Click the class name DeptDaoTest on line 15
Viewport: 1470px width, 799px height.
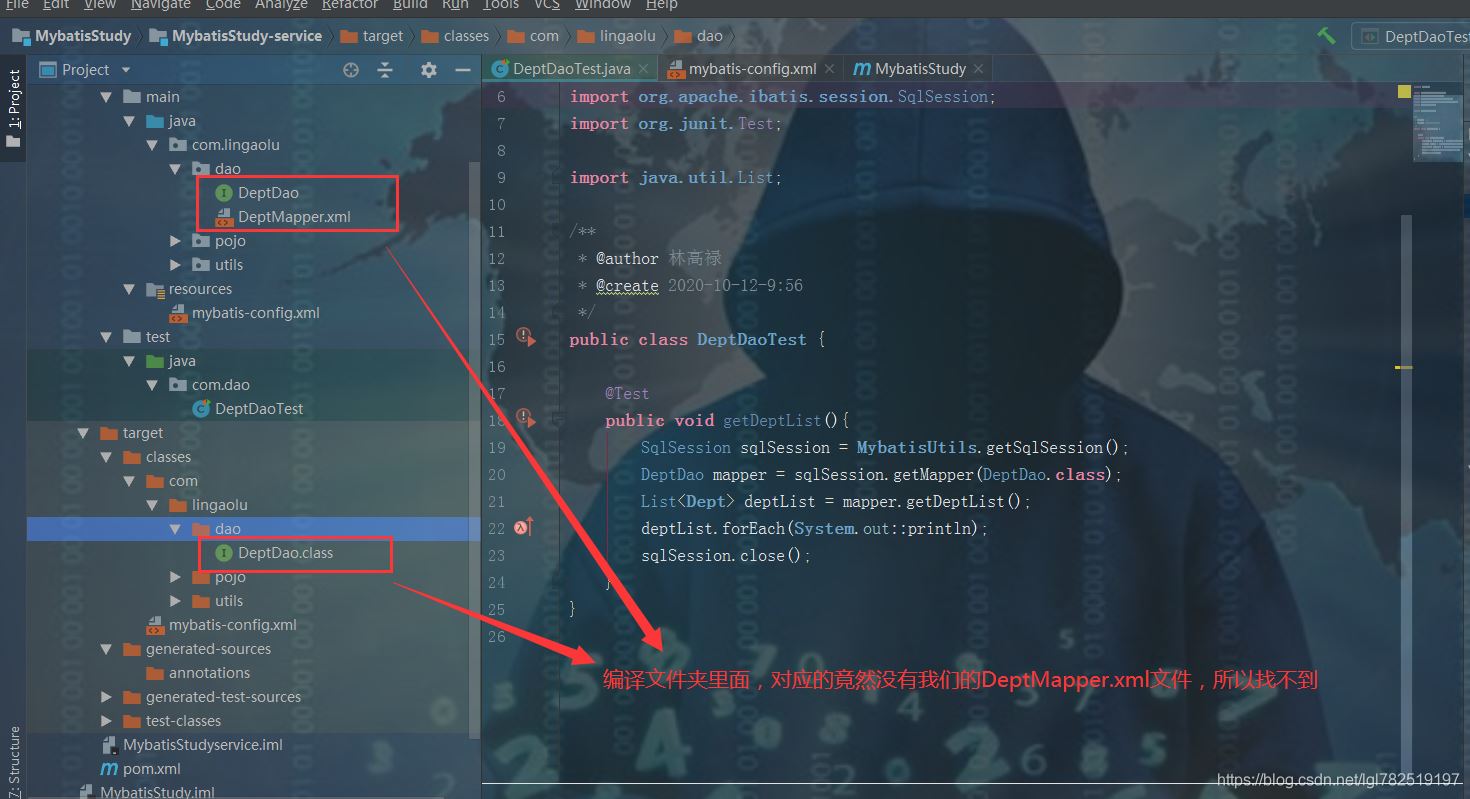(752, 339)
